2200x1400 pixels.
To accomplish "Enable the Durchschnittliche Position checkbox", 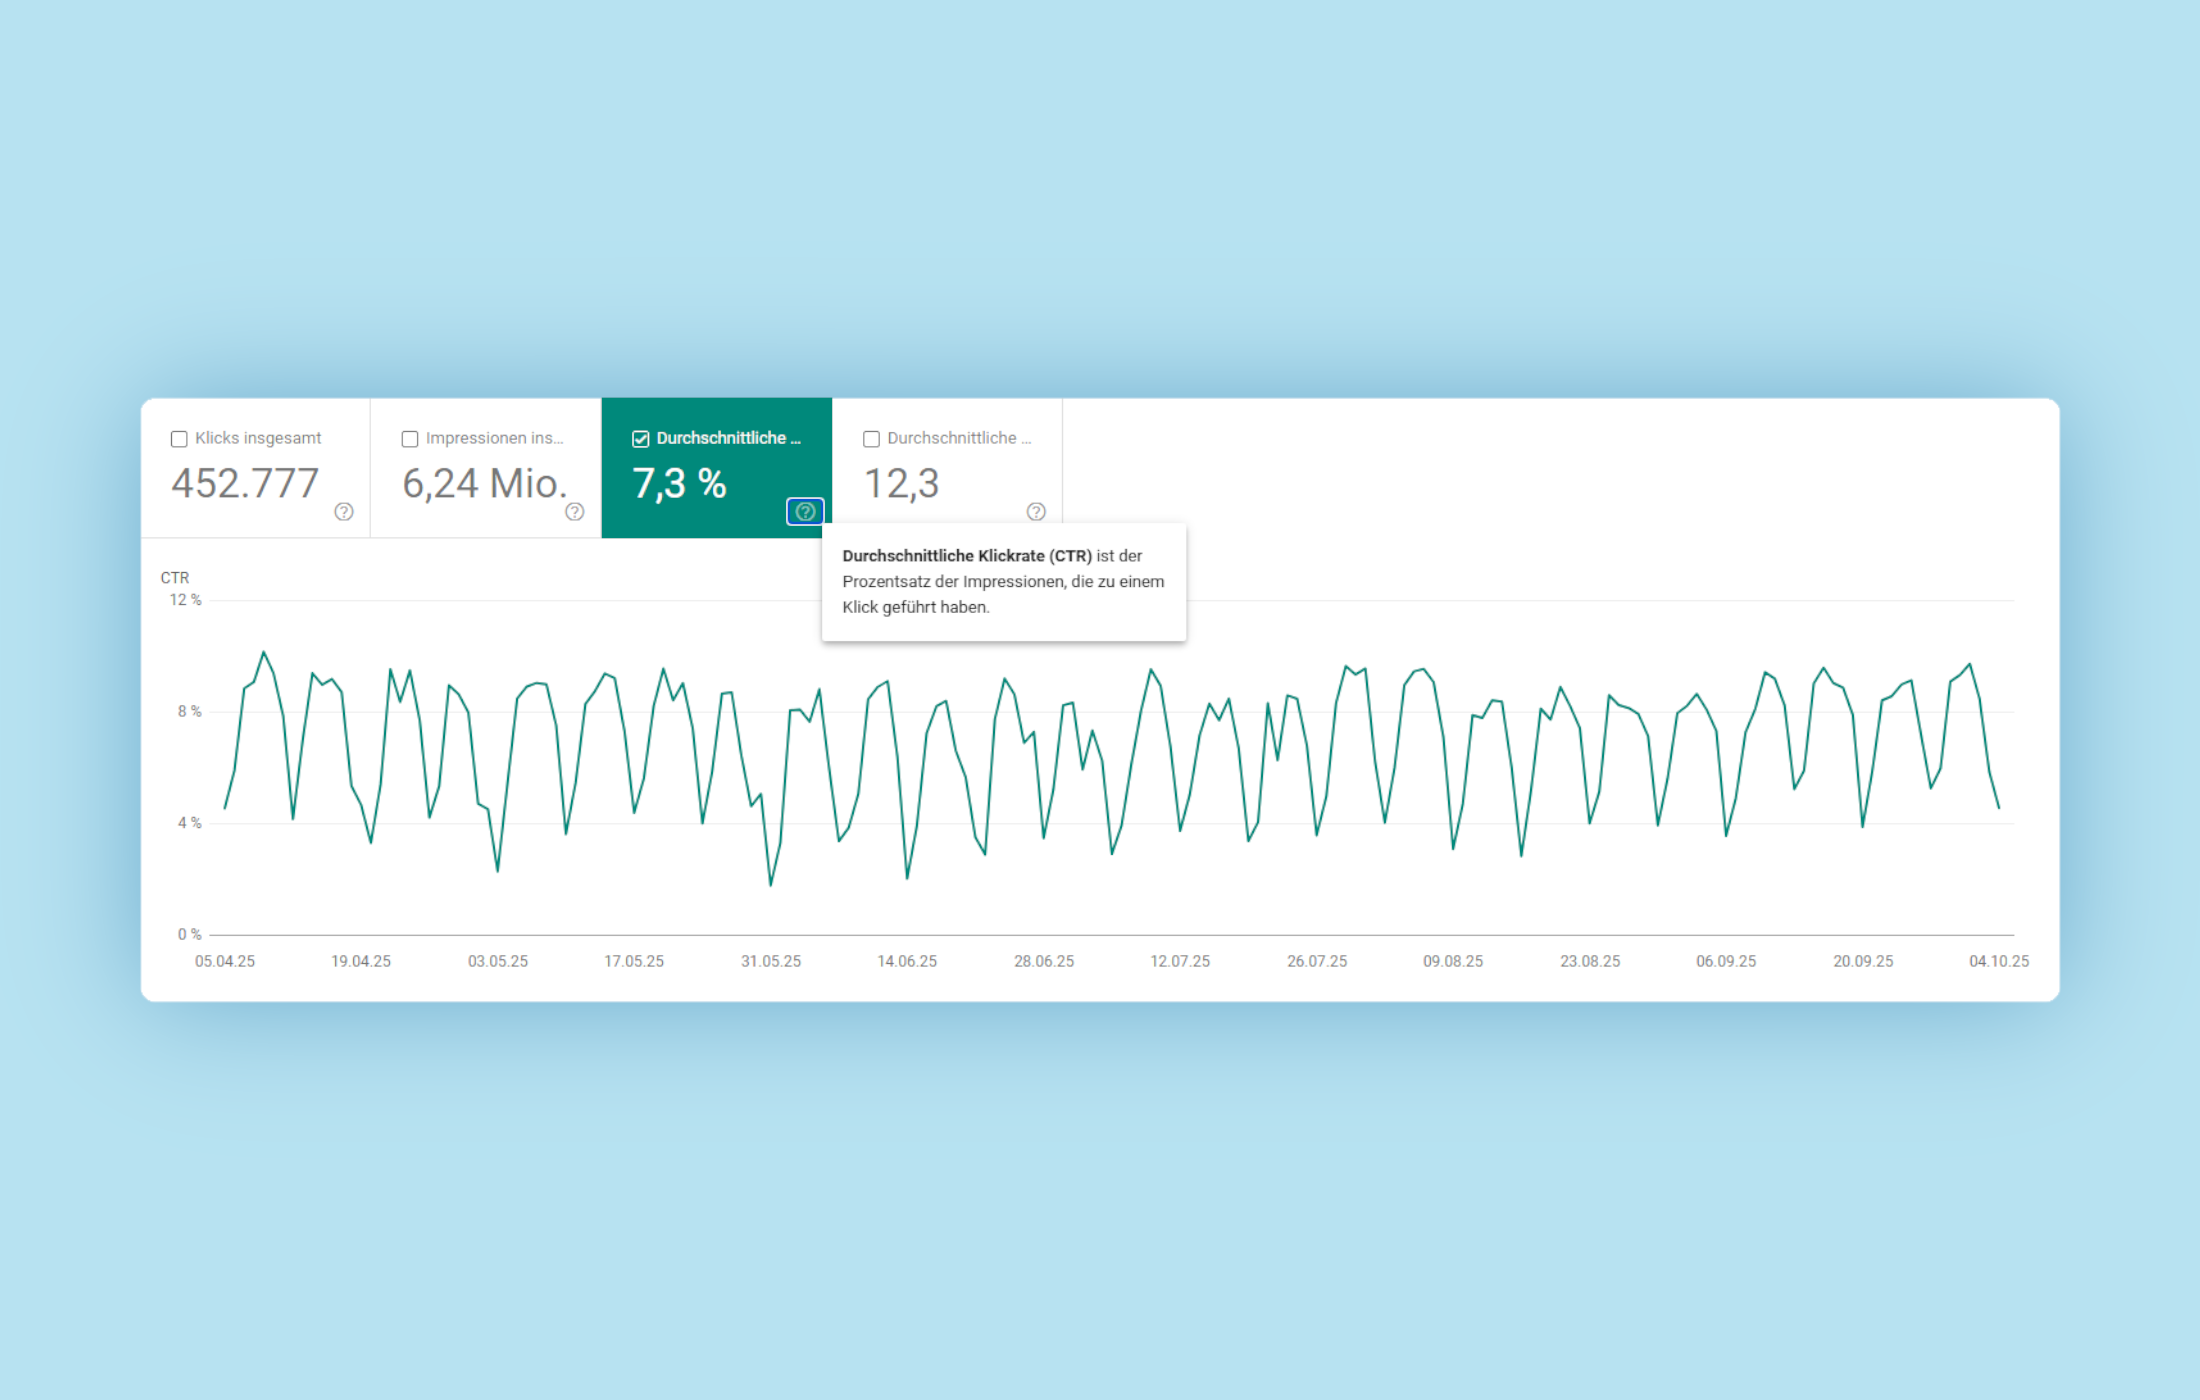I will point(871,438).
